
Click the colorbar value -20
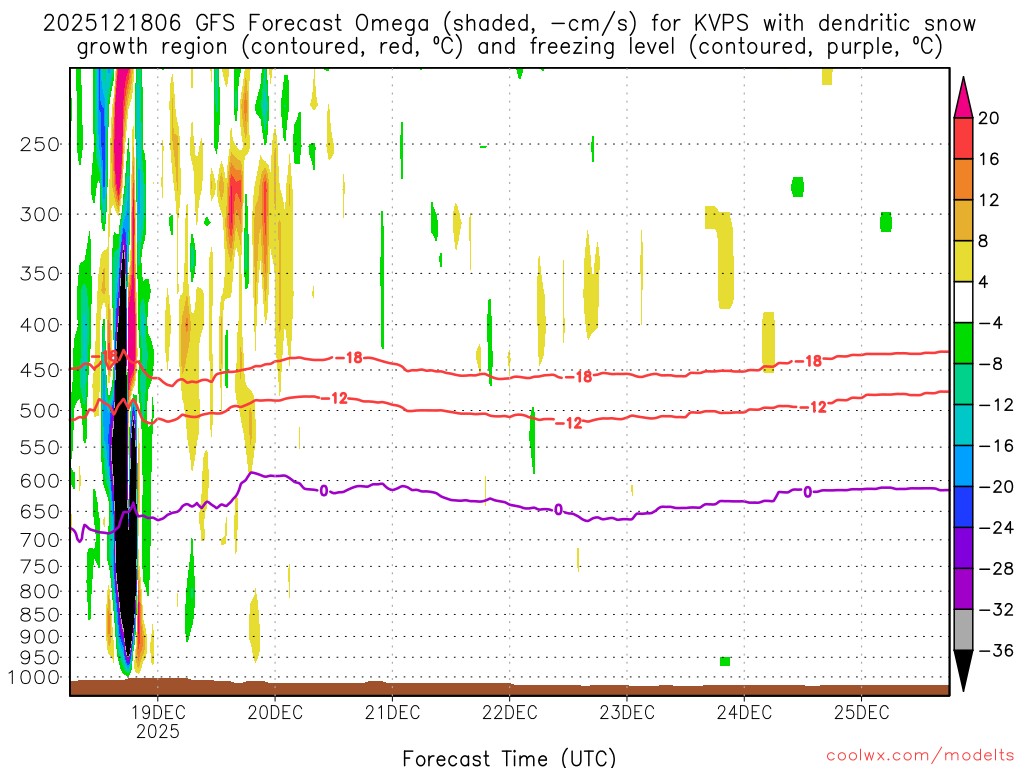pyautogui.click(x=995, y=487)
